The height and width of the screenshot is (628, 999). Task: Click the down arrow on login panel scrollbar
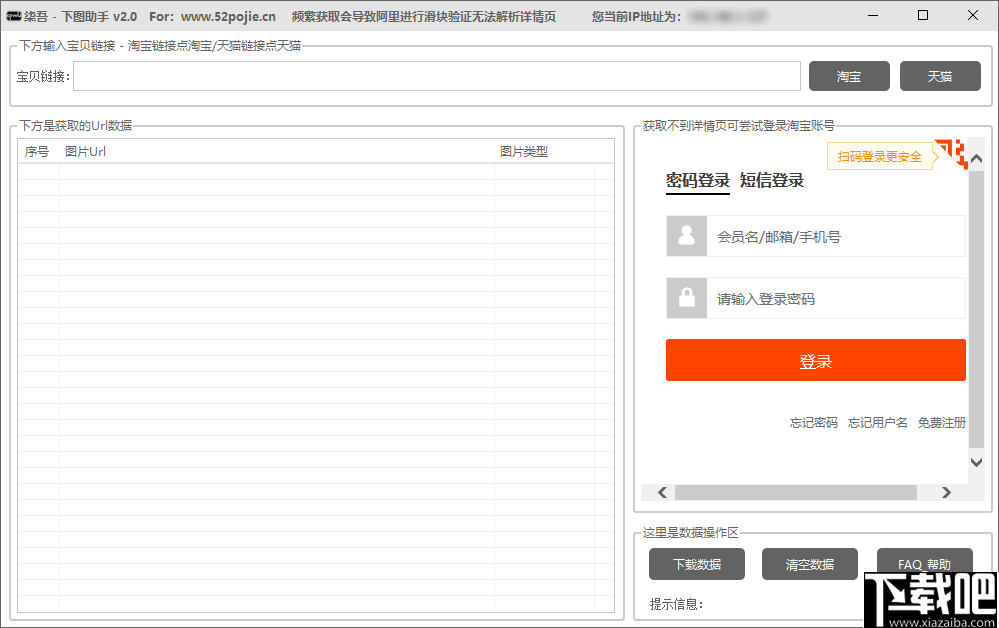pyautogui.click(x=976, y=462)
